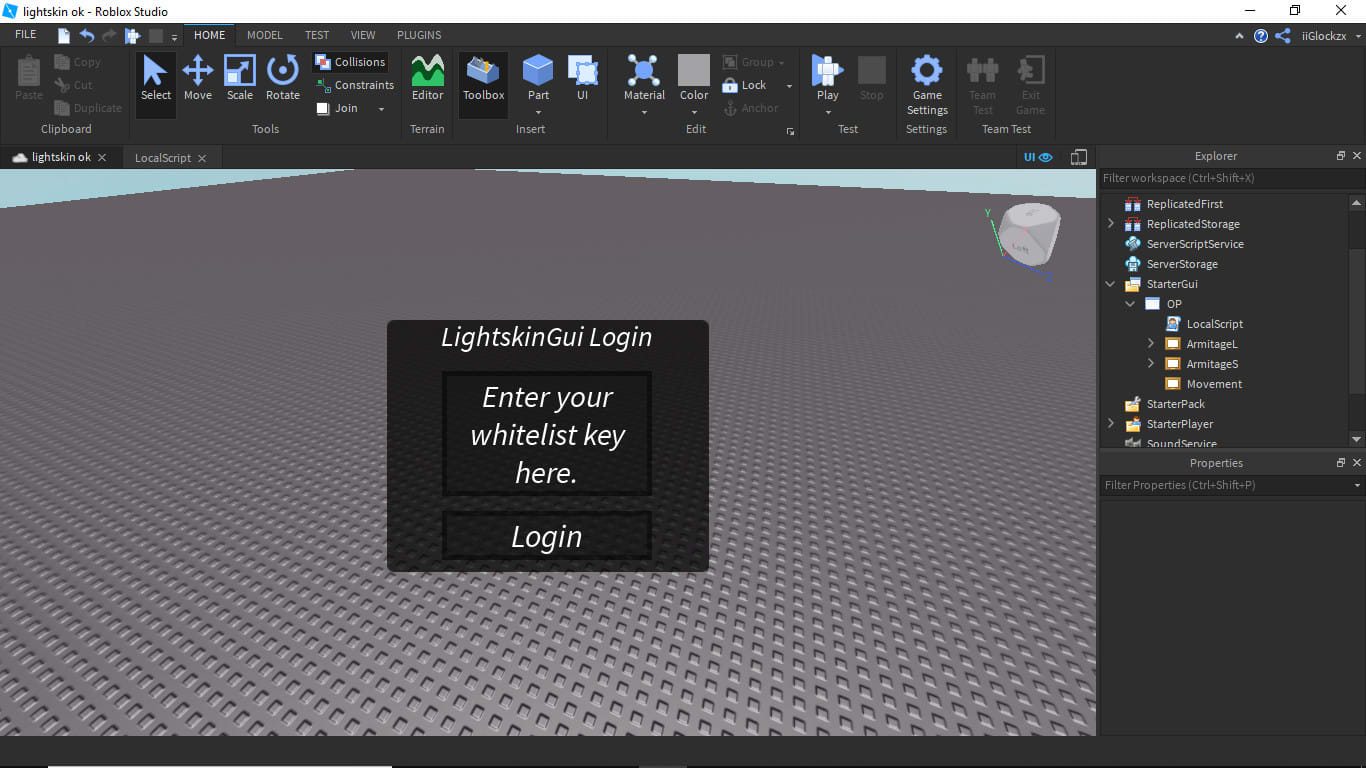
Task: Open the Edit group settings launcher
Action: click(790, 131)
